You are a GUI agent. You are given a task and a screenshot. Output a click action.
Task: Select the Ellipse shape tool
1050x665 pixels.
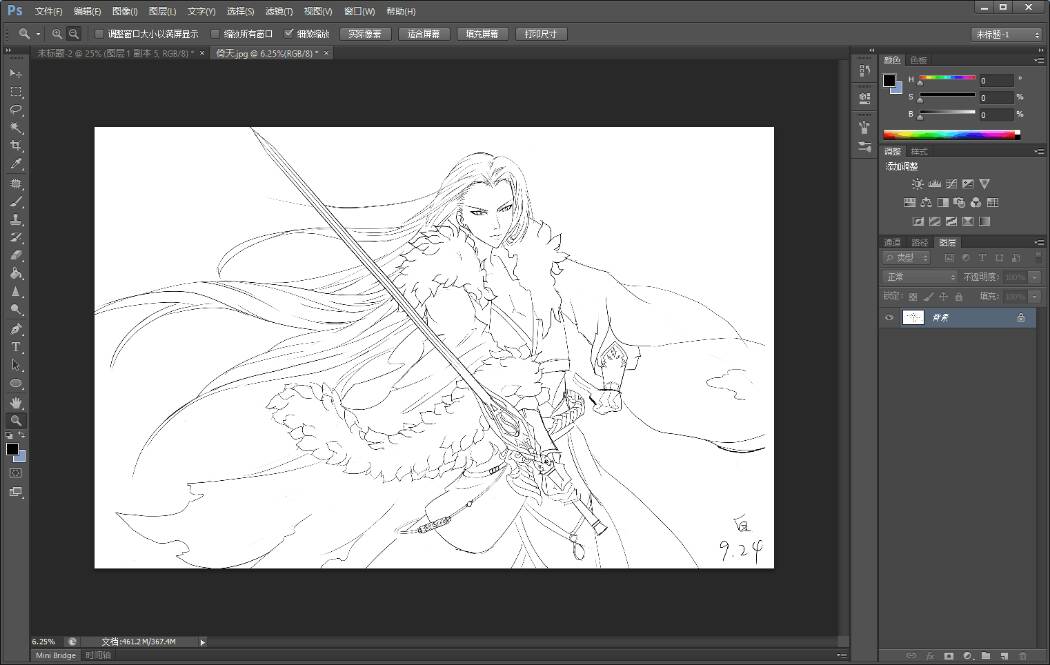coord(16,383)
